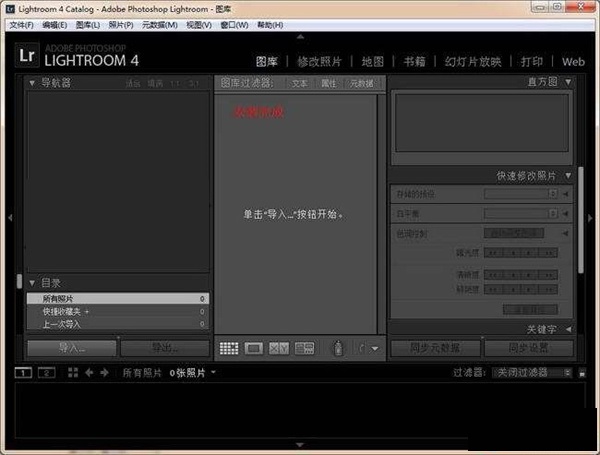Open the XY compare view
The image size is (600, 455).
279,348
